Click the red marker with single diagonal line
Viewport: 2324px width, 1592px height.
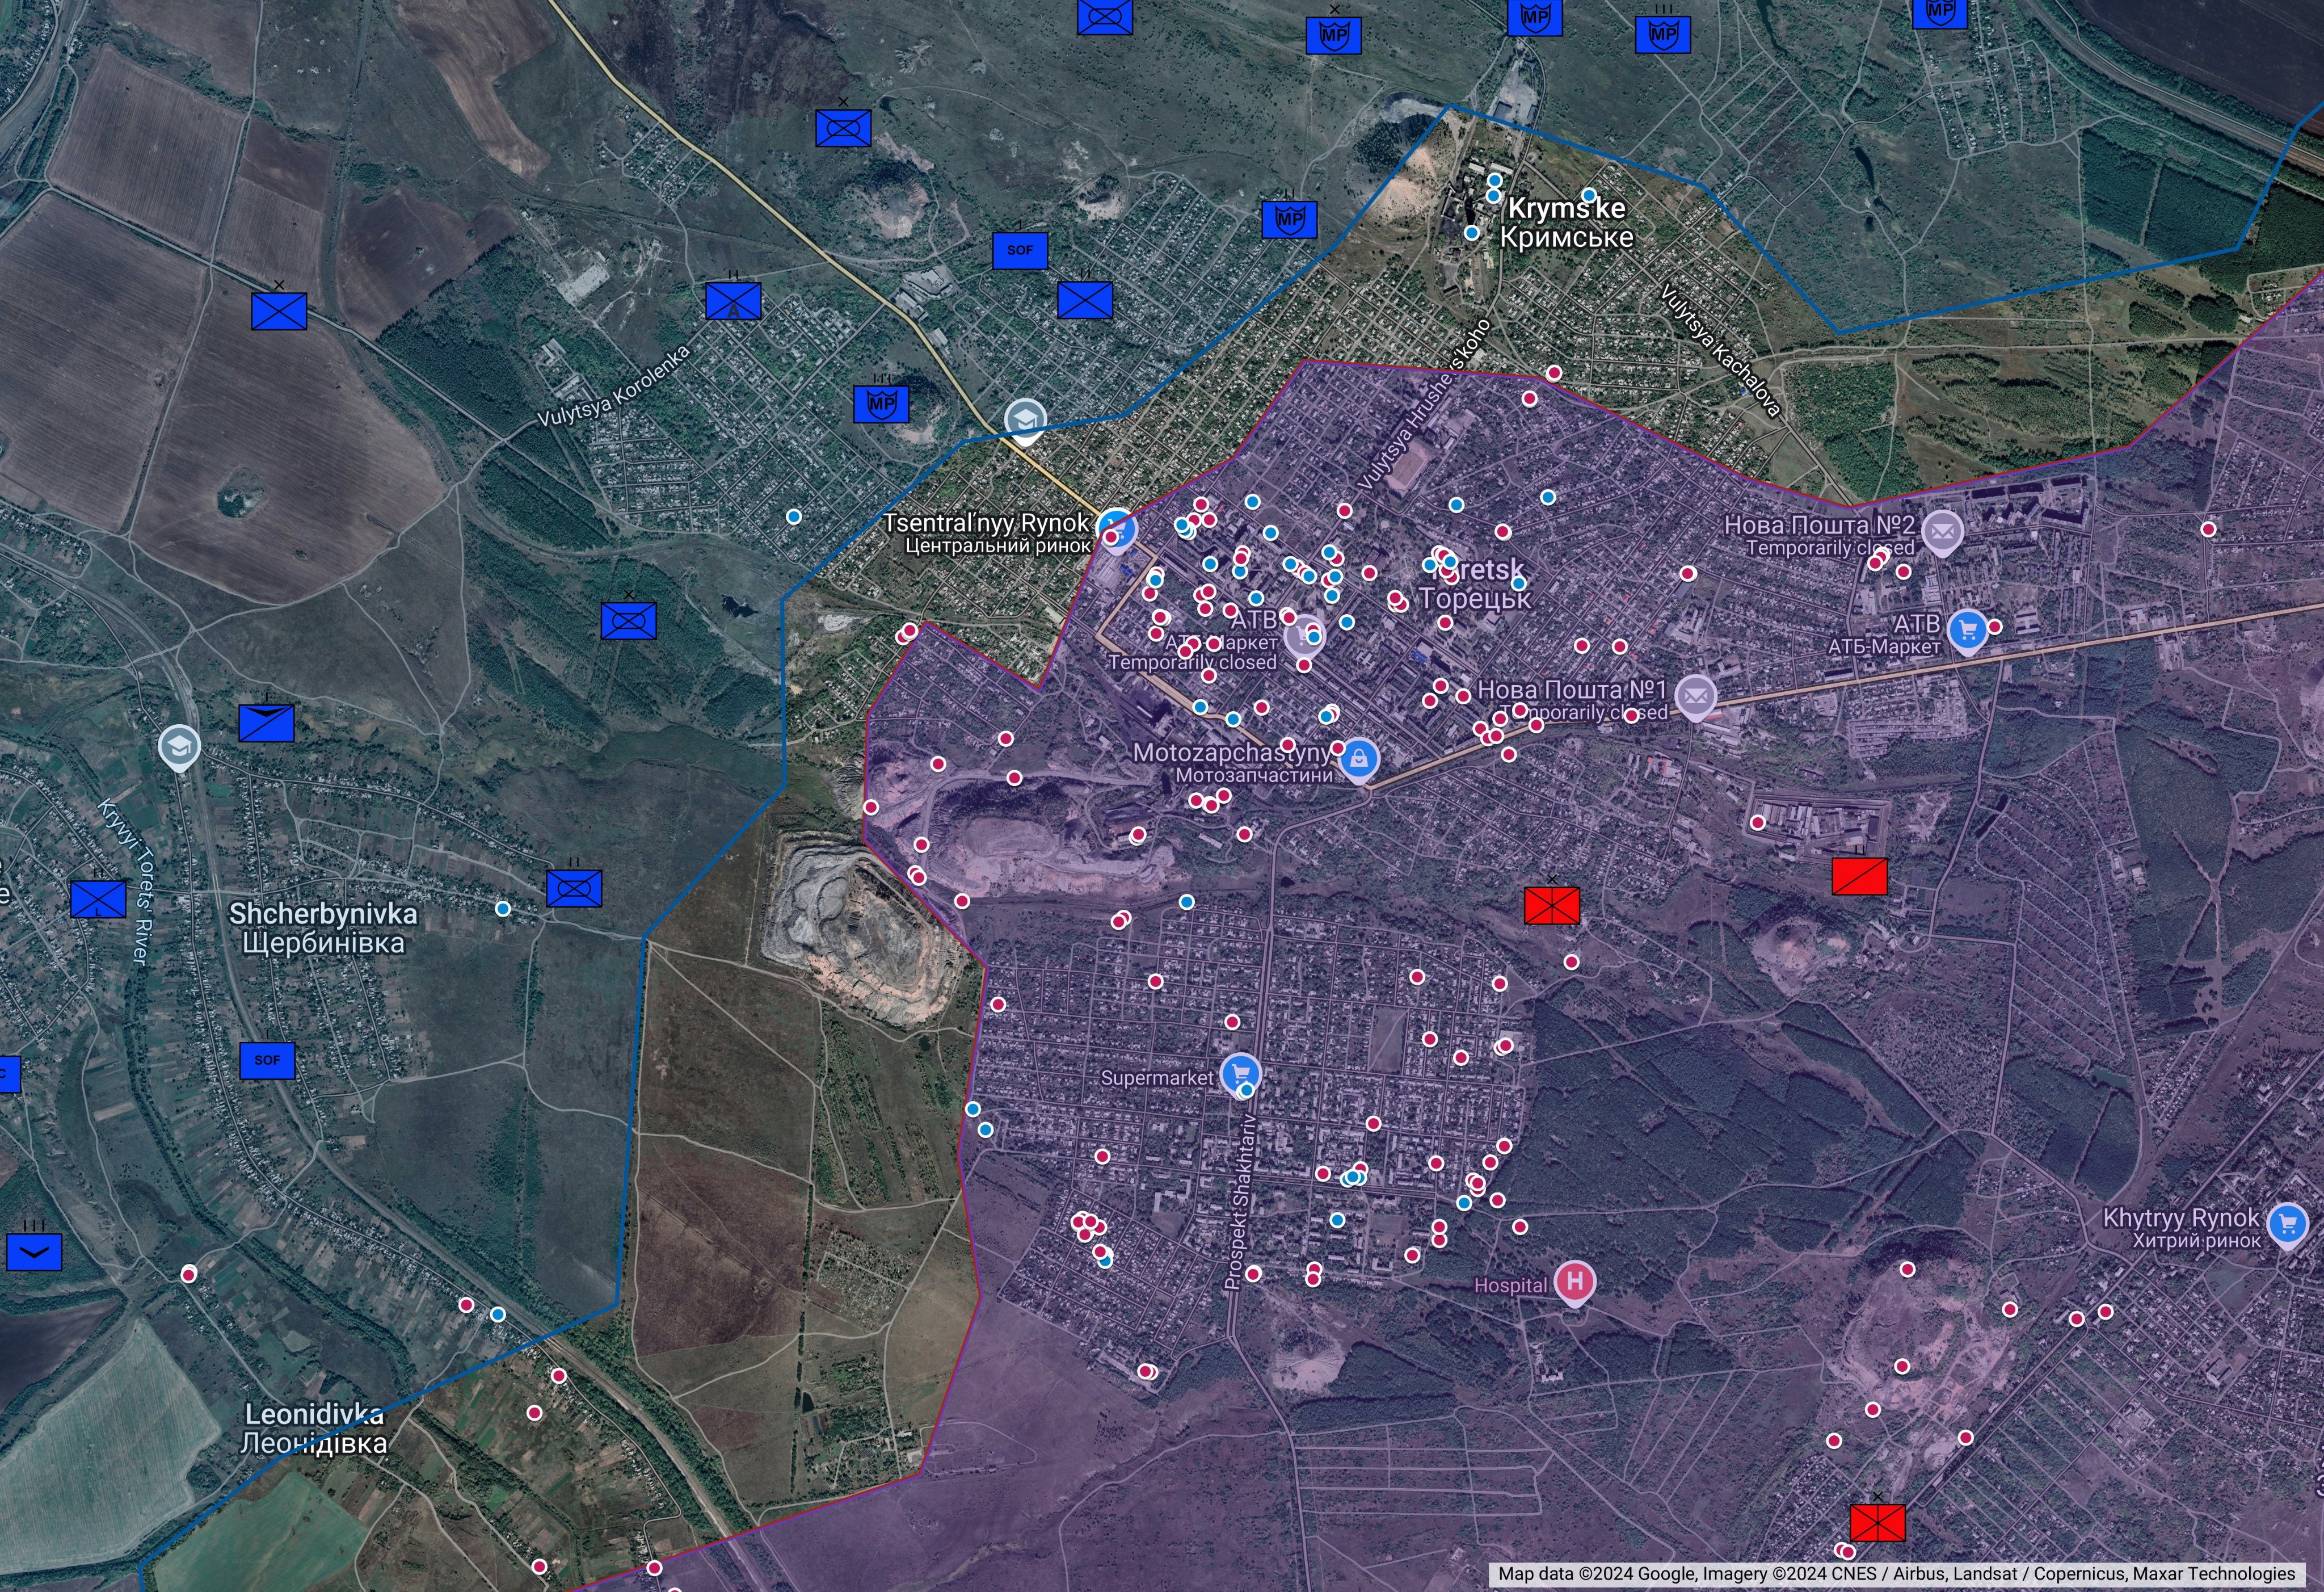coord(1859,876)
